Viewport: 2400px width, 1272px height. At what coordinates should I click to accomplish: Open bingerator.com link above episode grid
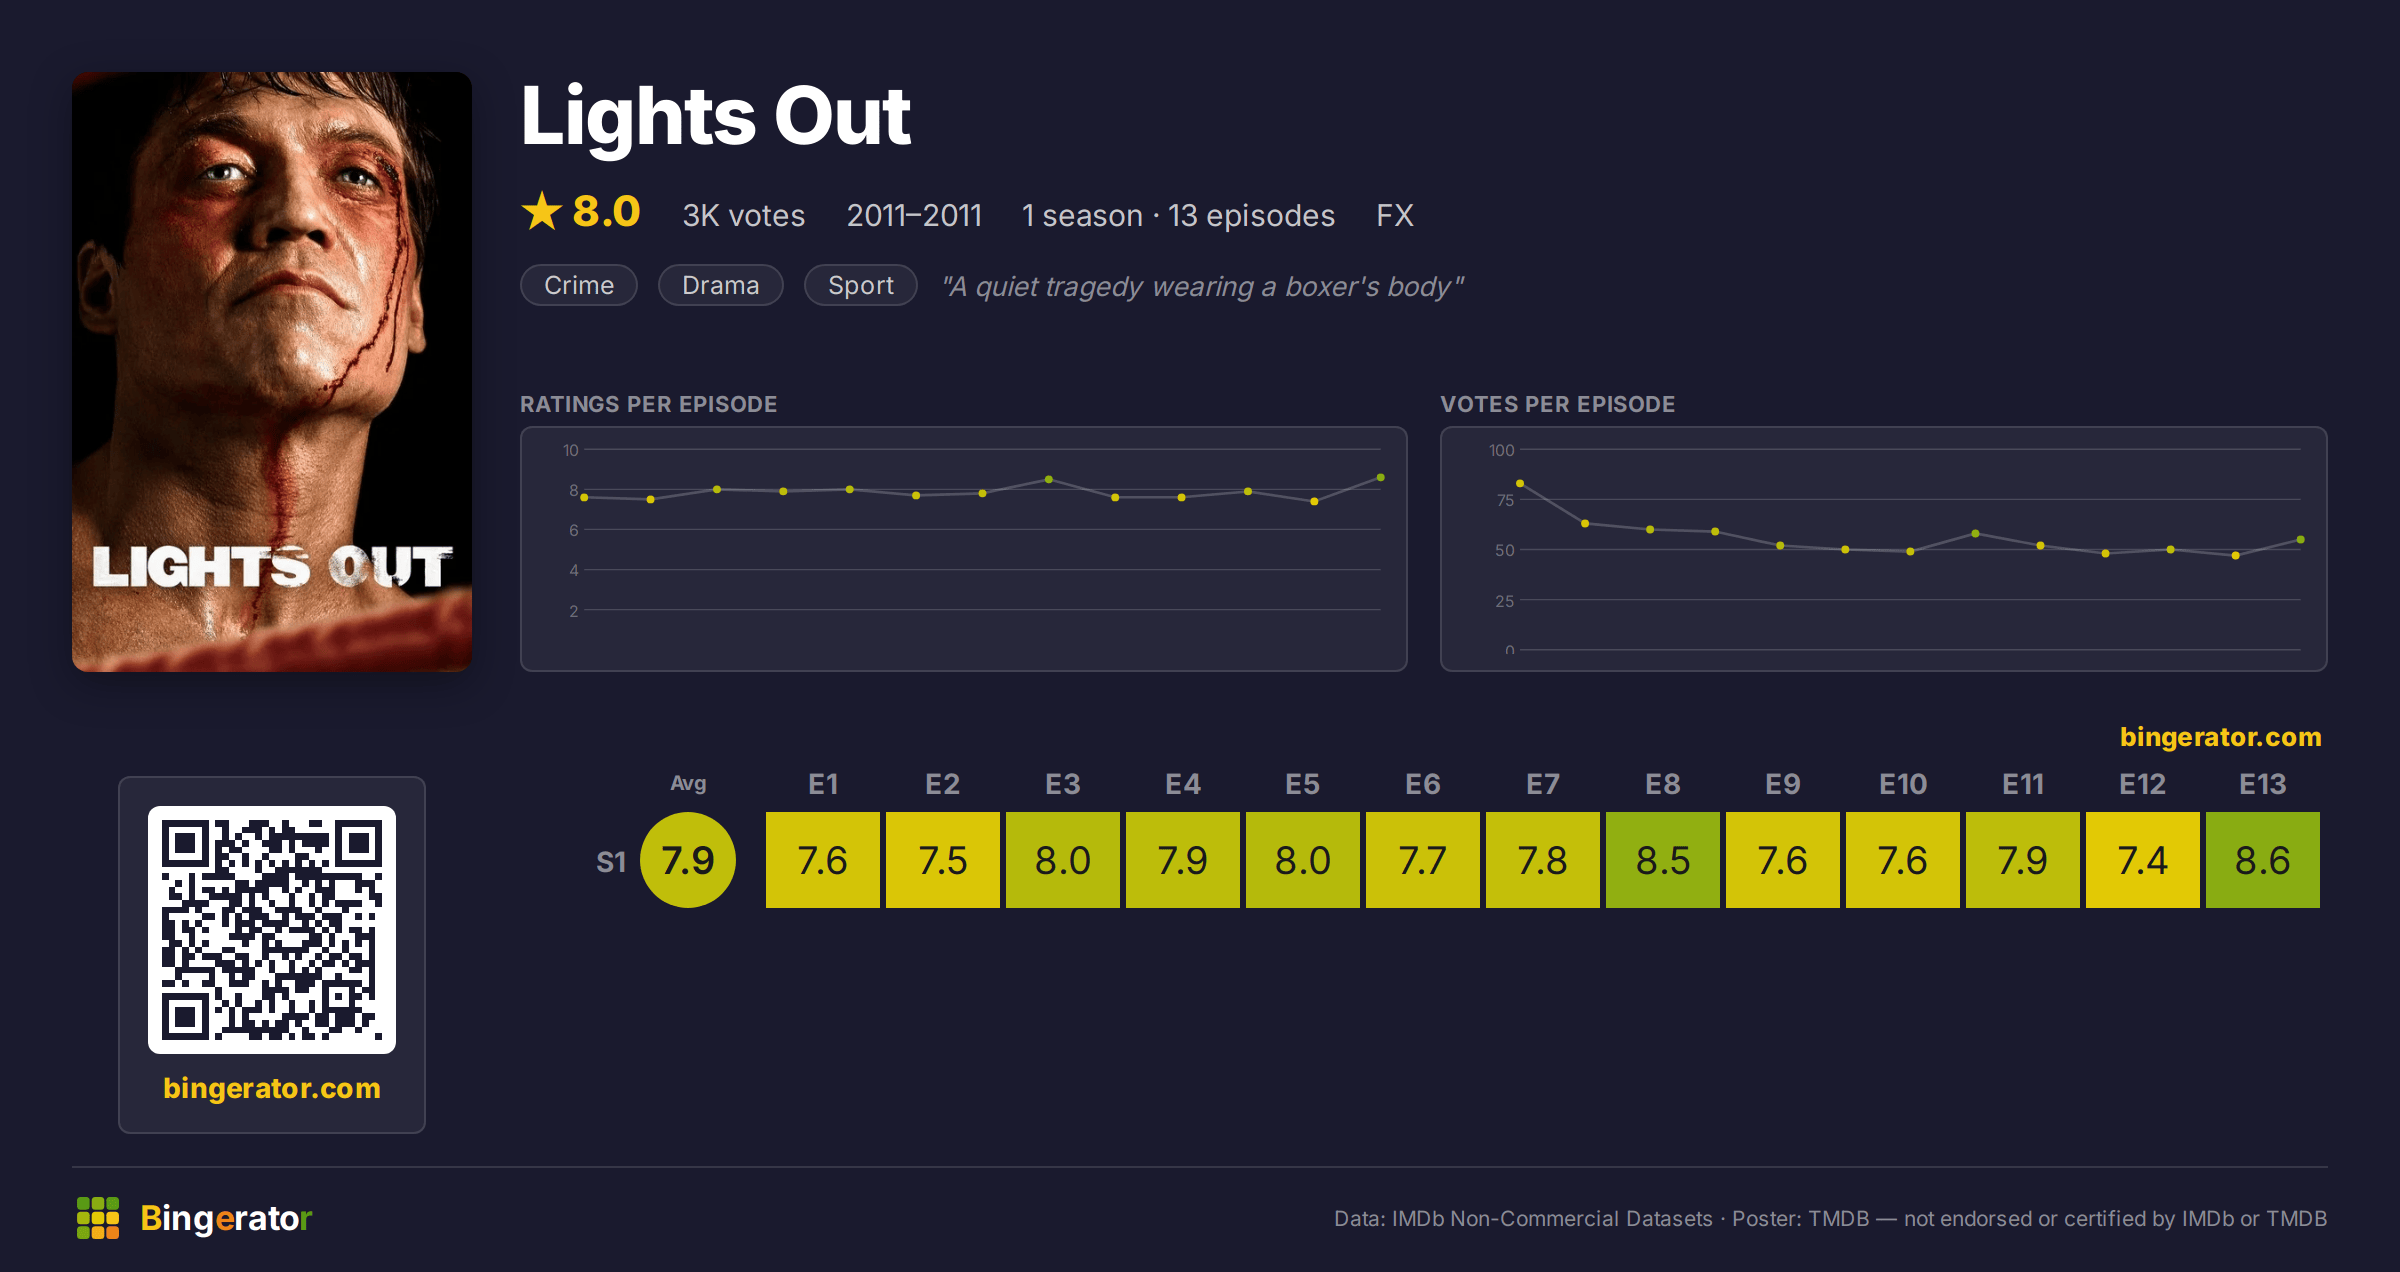coord(2220,737)
